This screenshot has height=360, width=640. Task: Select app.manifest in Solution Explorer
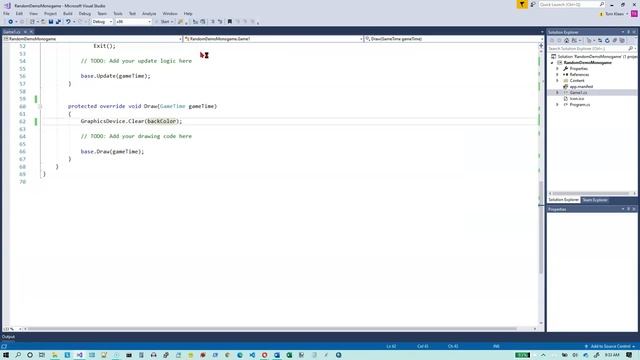point(581,87)
